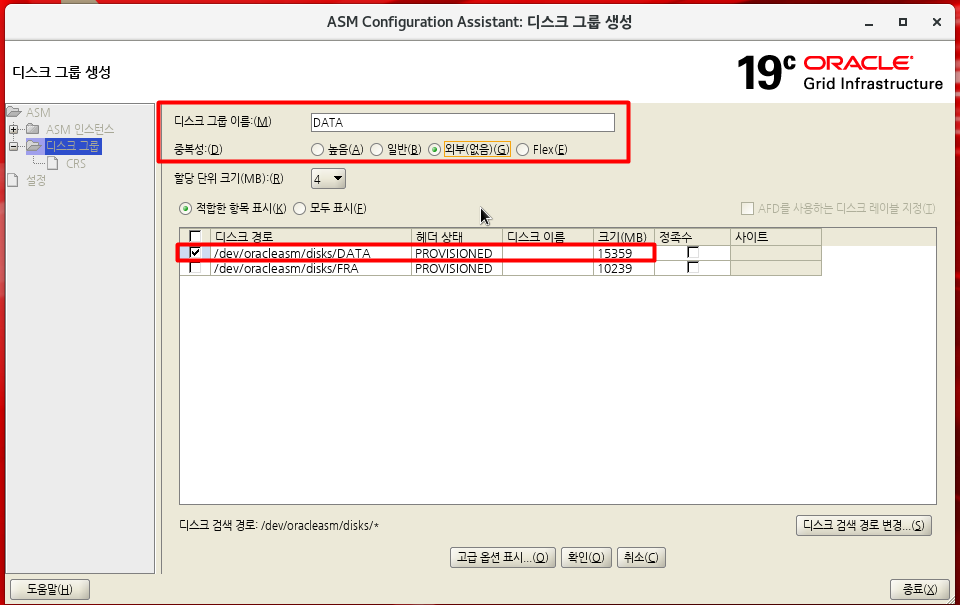Collapse the 디스크 그룹 tree node
This screenshot has width=960, height=605.
coord(13,146)
